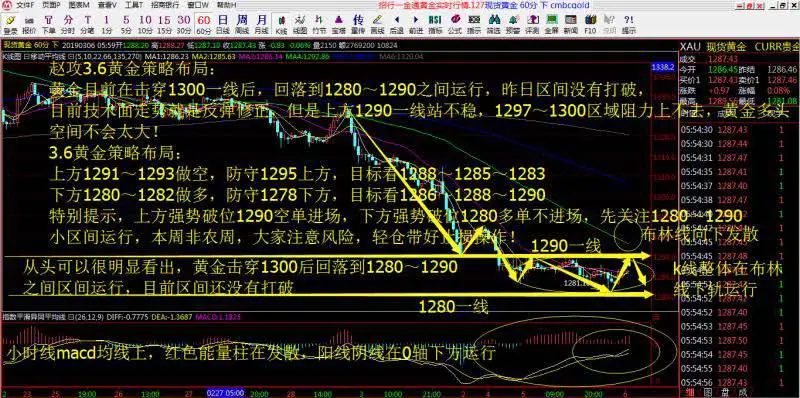Switch to 月线 monthly chart
This screenshot has width=800, height=398.
point(261,23)
